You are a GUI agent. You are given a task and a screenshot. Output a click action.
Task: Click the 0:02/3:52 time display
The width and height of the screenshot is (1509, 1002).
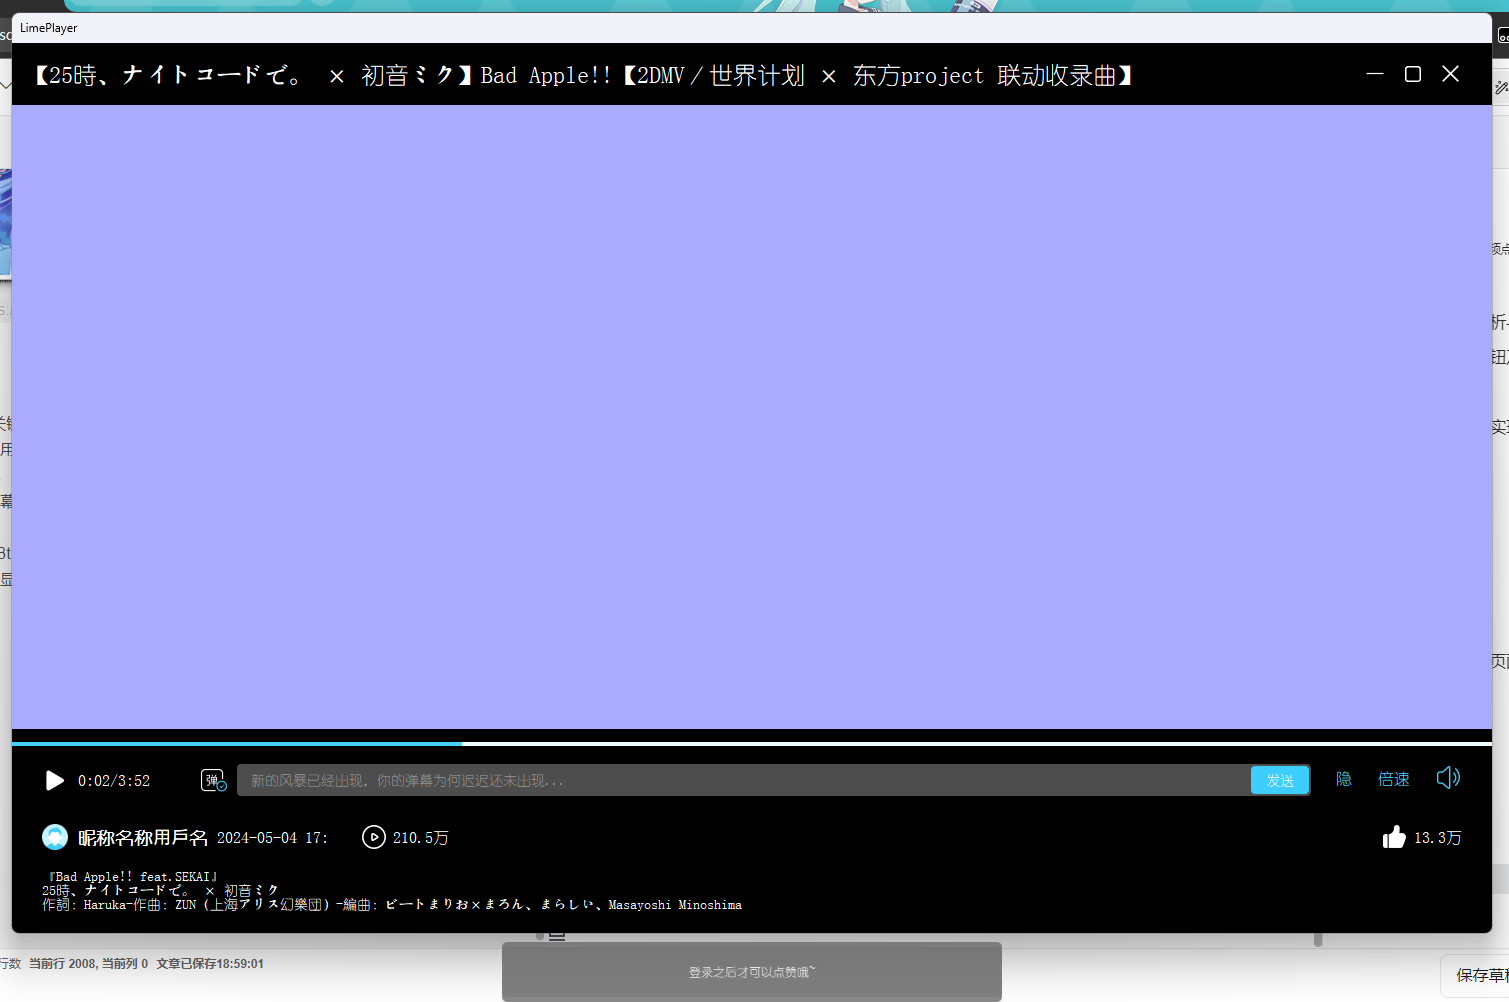[x=114, y=781]
